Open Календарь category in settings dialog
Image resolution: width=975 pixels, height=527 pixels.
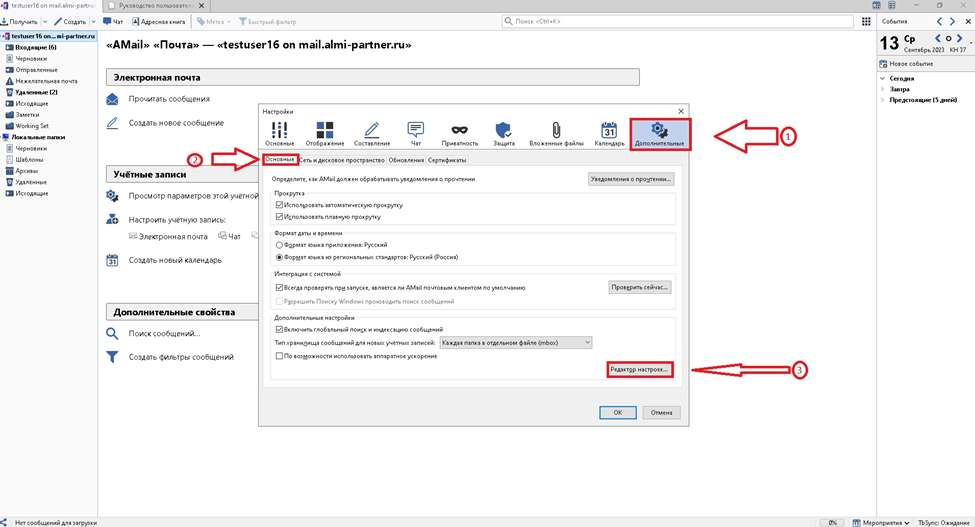click(609, 134)
